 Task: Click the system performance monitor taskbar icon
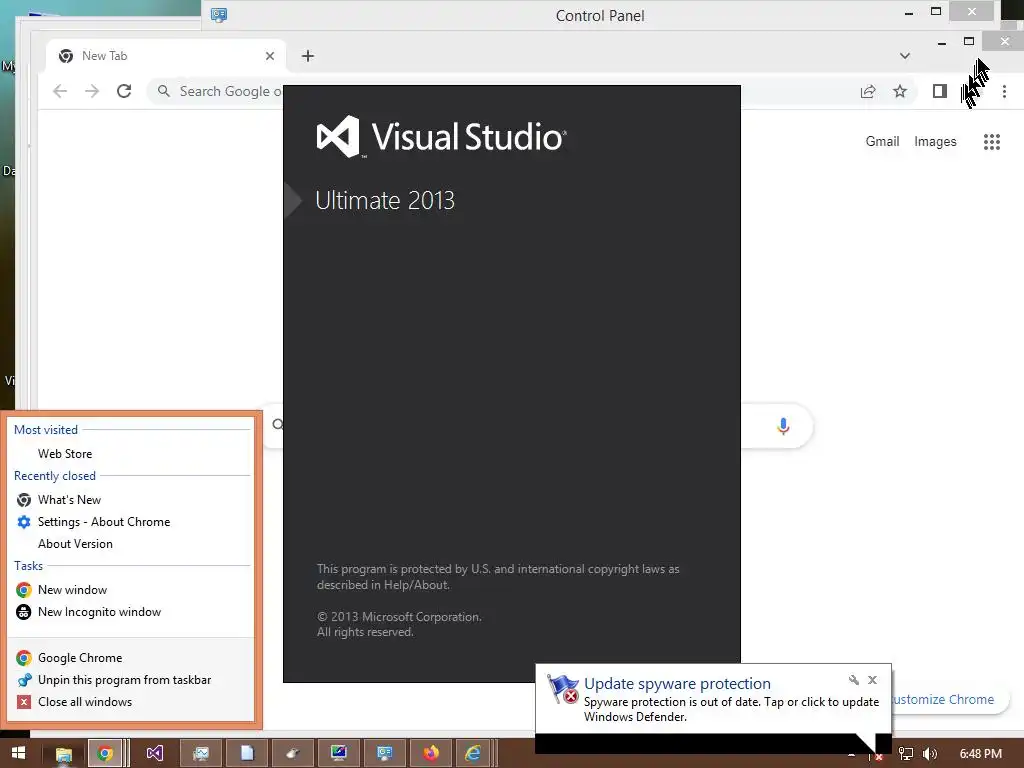(x=200, y=754)
